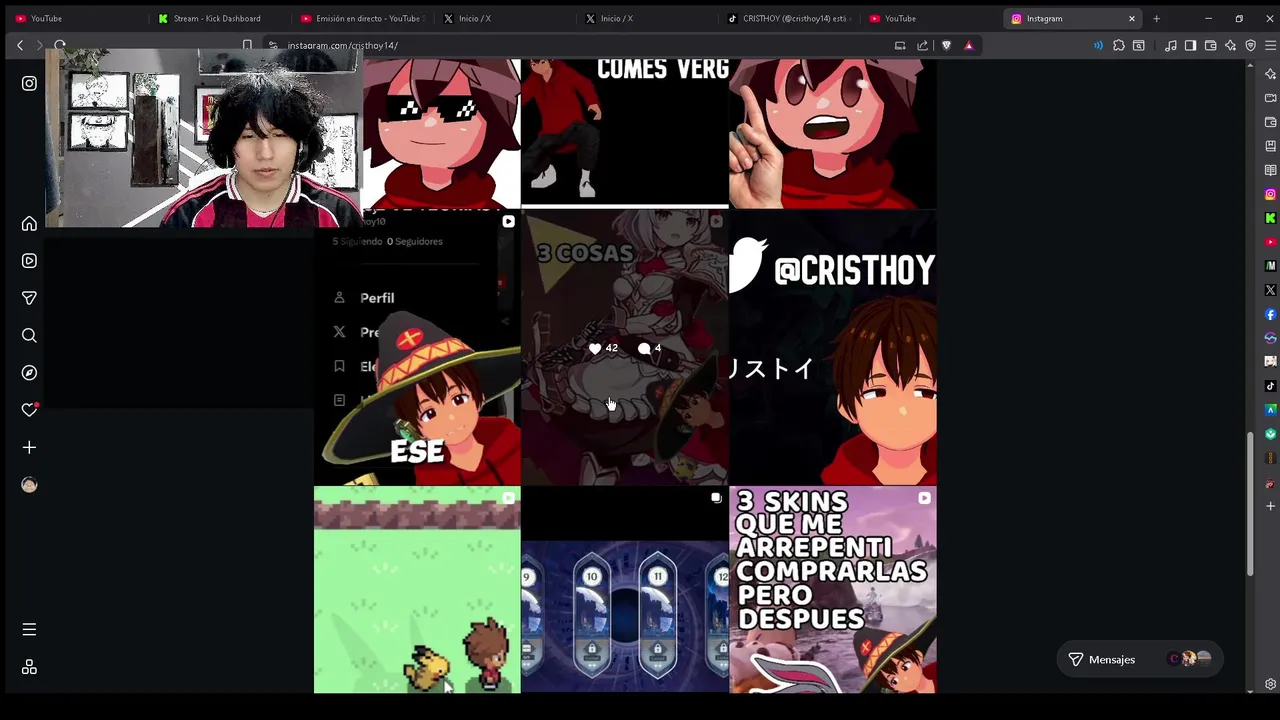Open Leo AI sparkle icon in toolbar
Screen dimensions: 1280x720
1230,45
